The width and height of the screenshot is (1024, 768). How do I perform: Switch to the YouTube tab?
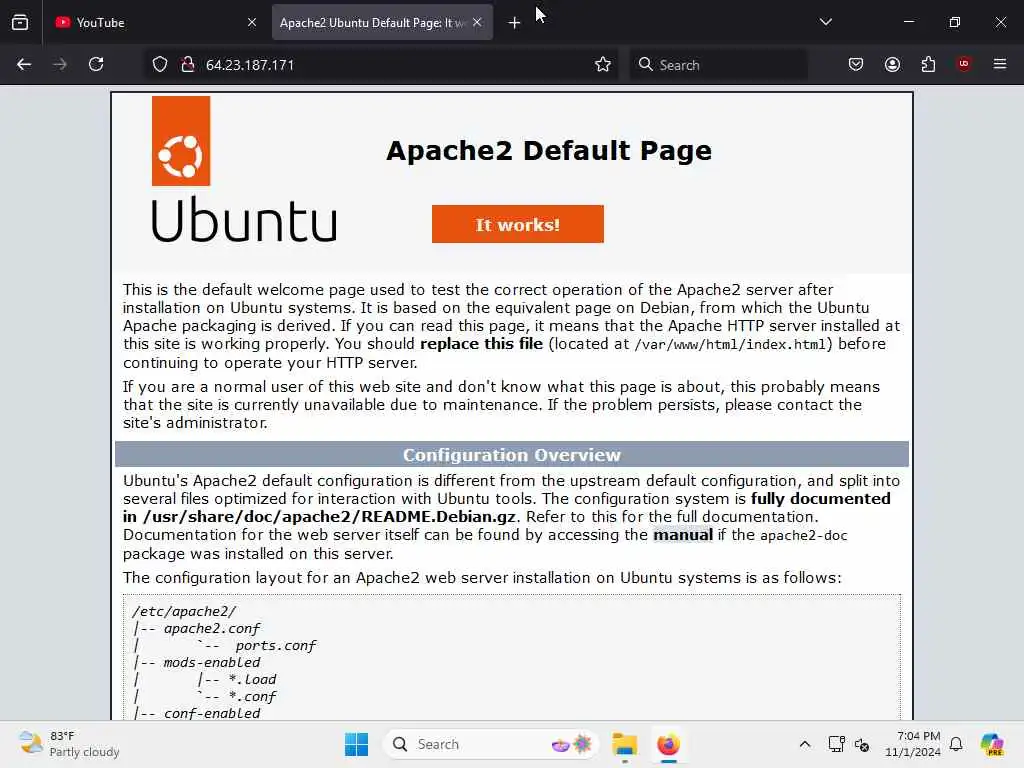click(155, 22)
